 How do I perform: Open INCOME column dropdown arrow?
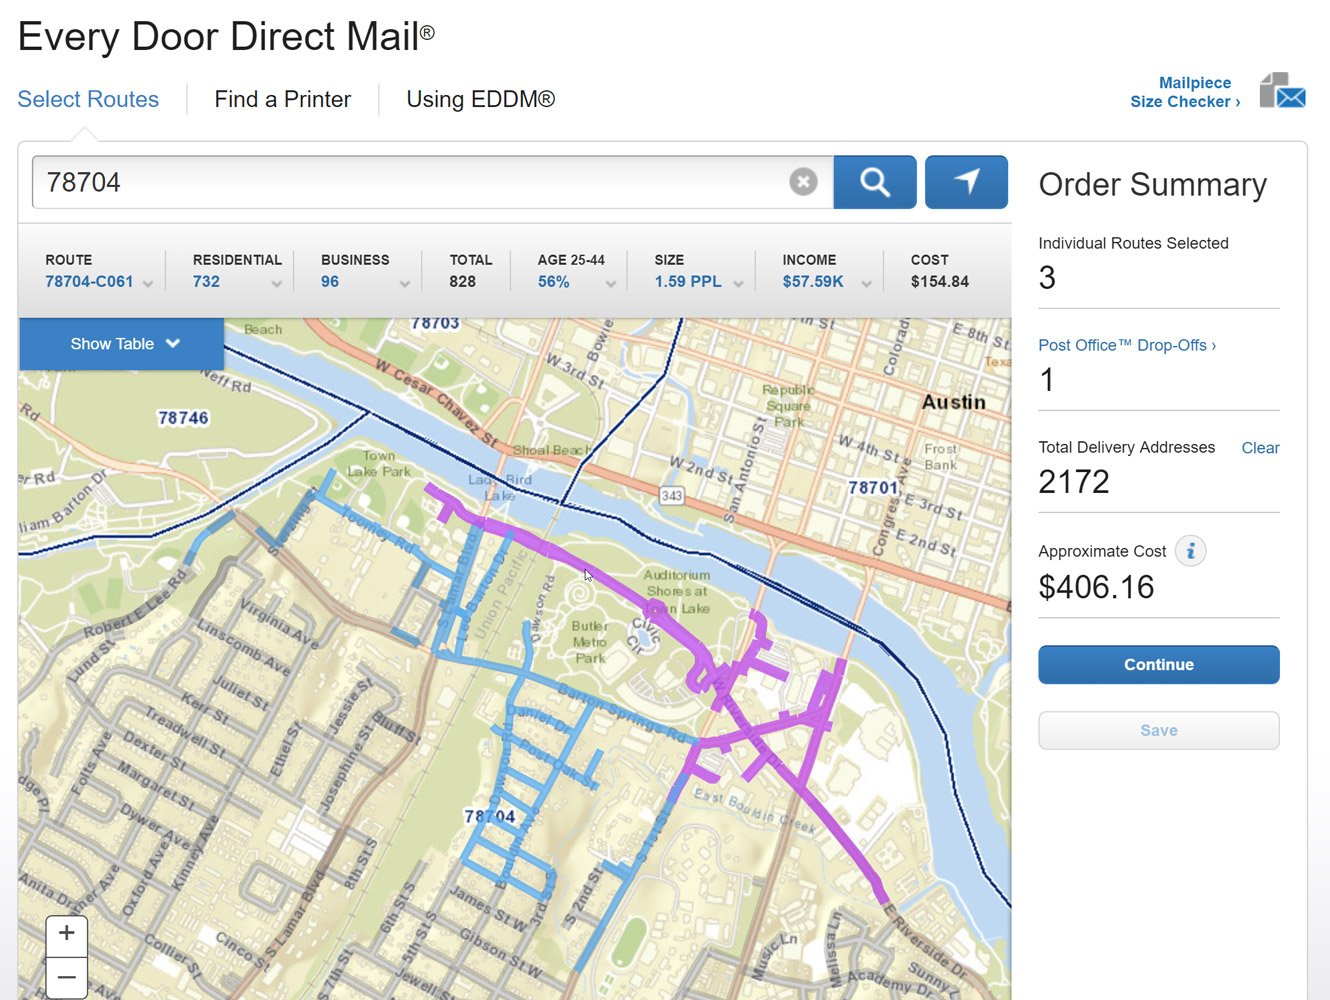tap(866, 284)
